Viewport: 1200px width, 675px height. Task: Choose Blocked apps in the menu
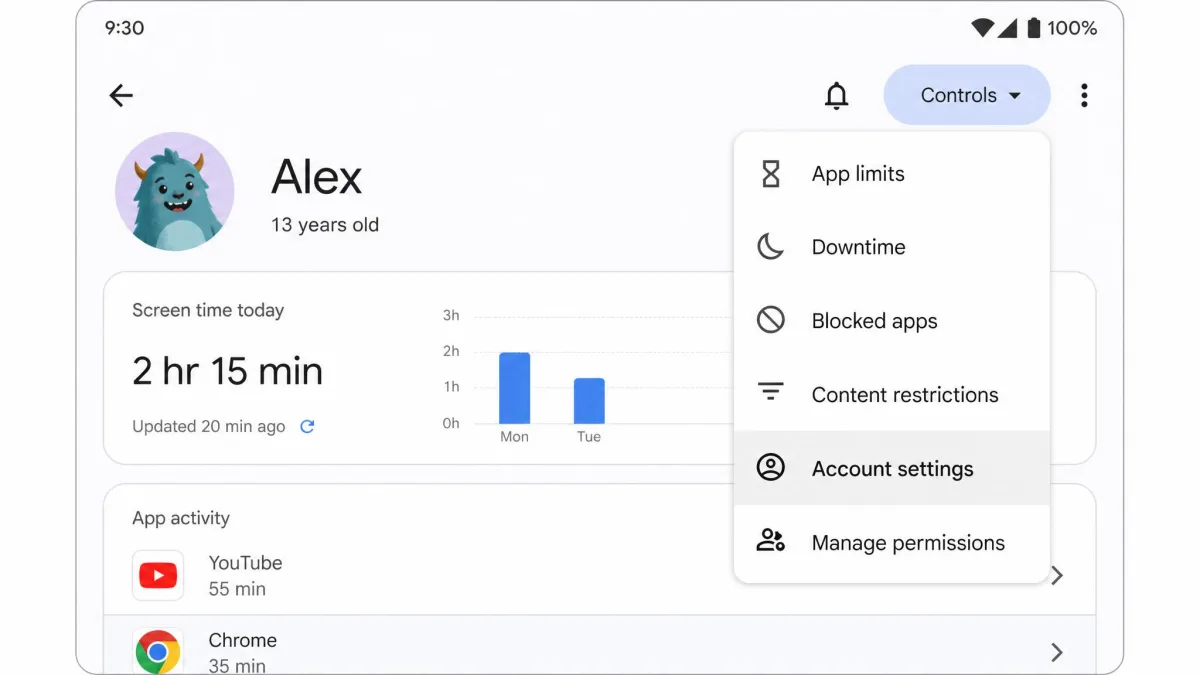(x=892, y=321)
